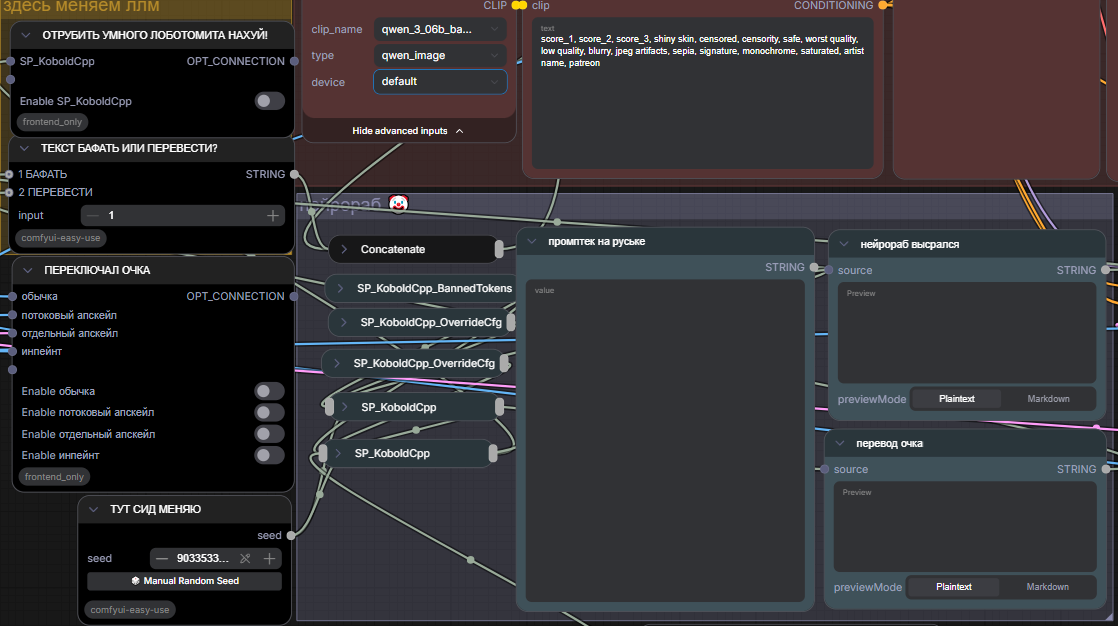The image size is (1118, 626).
Task: Click the seed randomize shuffle icon
Action: (x=245, y=558)
